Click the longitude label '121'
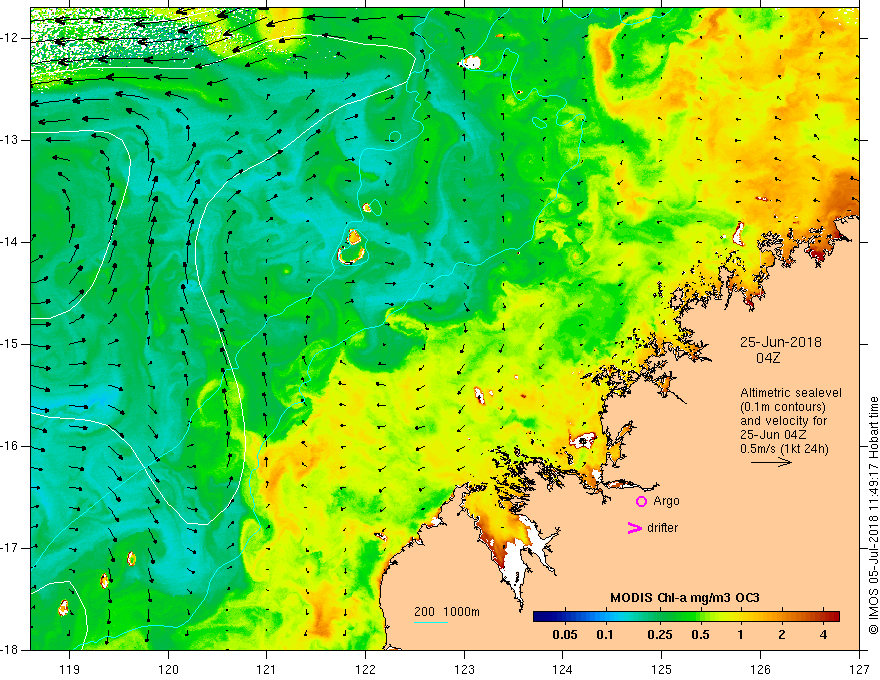The image size is (880, 680). click(267, 670)
